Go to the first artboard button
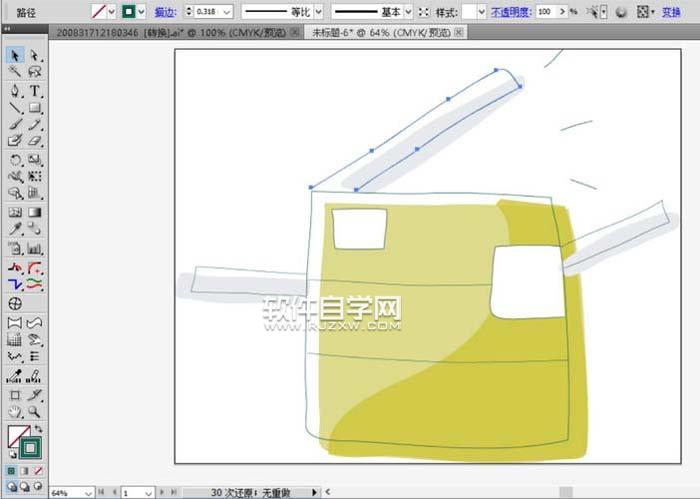 click(x=101, y=492)
